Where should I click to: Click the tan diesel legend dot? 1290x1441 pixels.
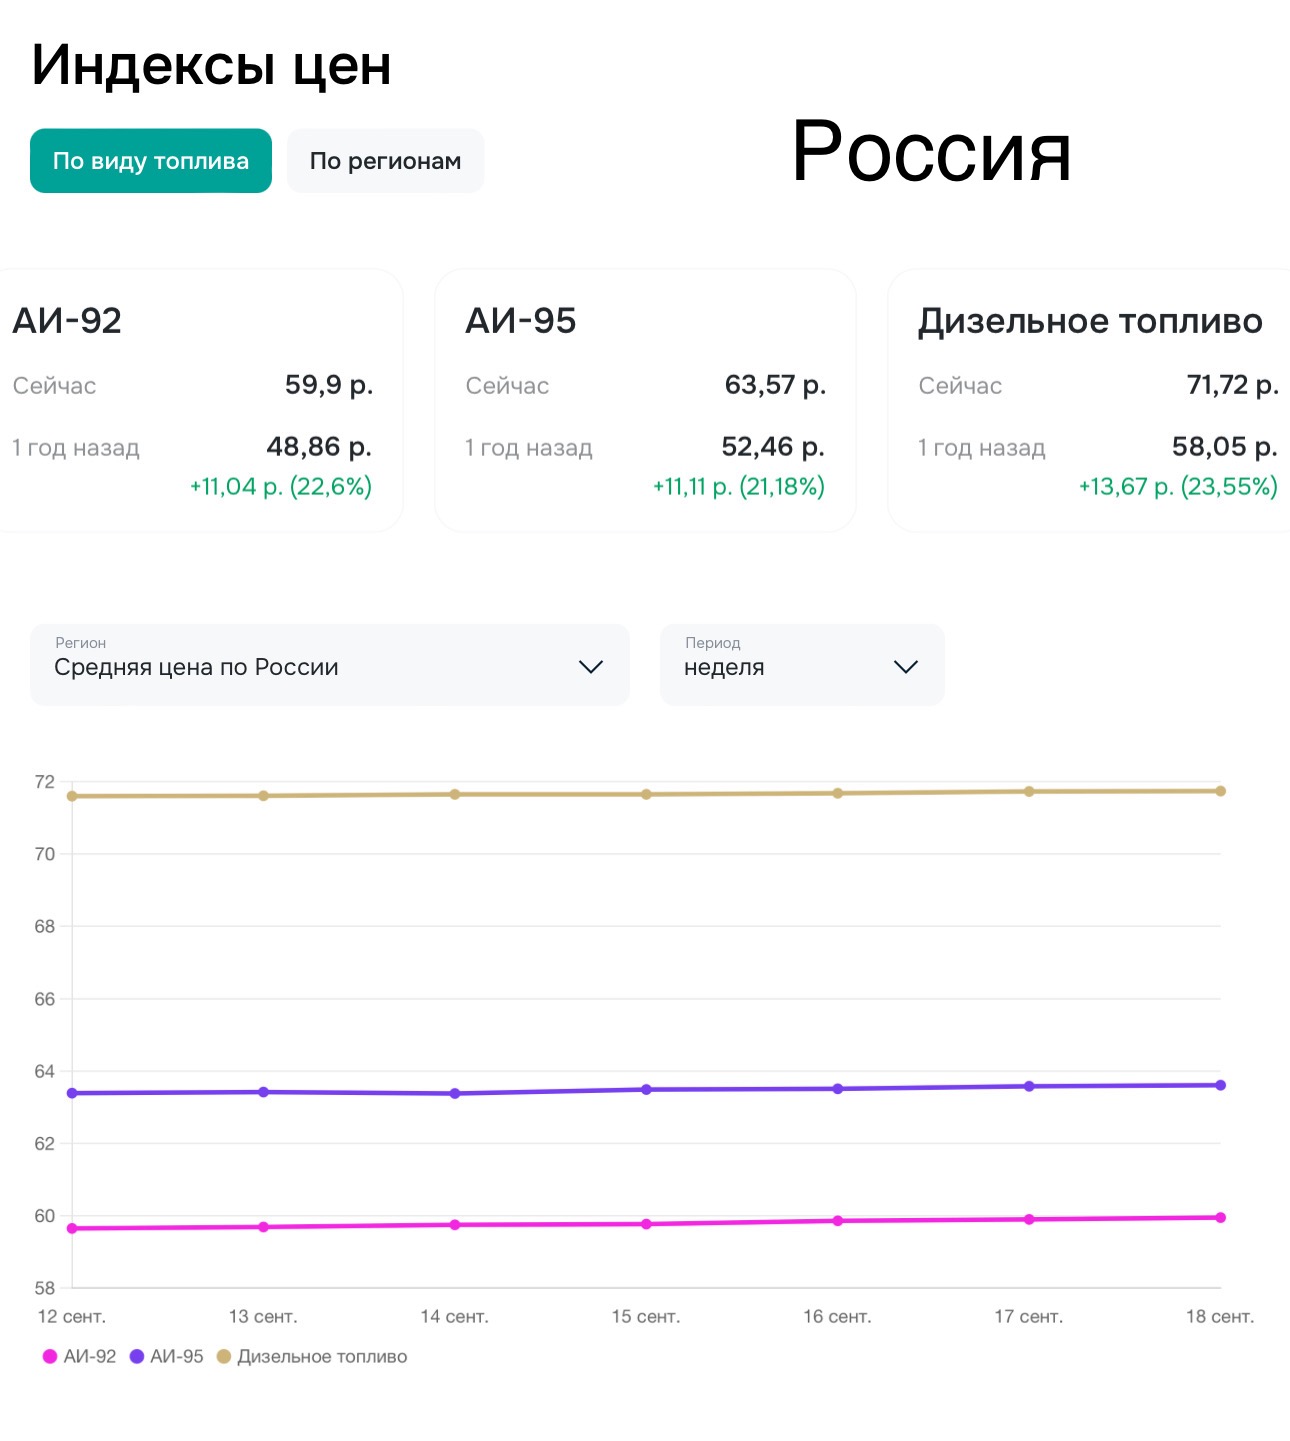point(224,1357)
